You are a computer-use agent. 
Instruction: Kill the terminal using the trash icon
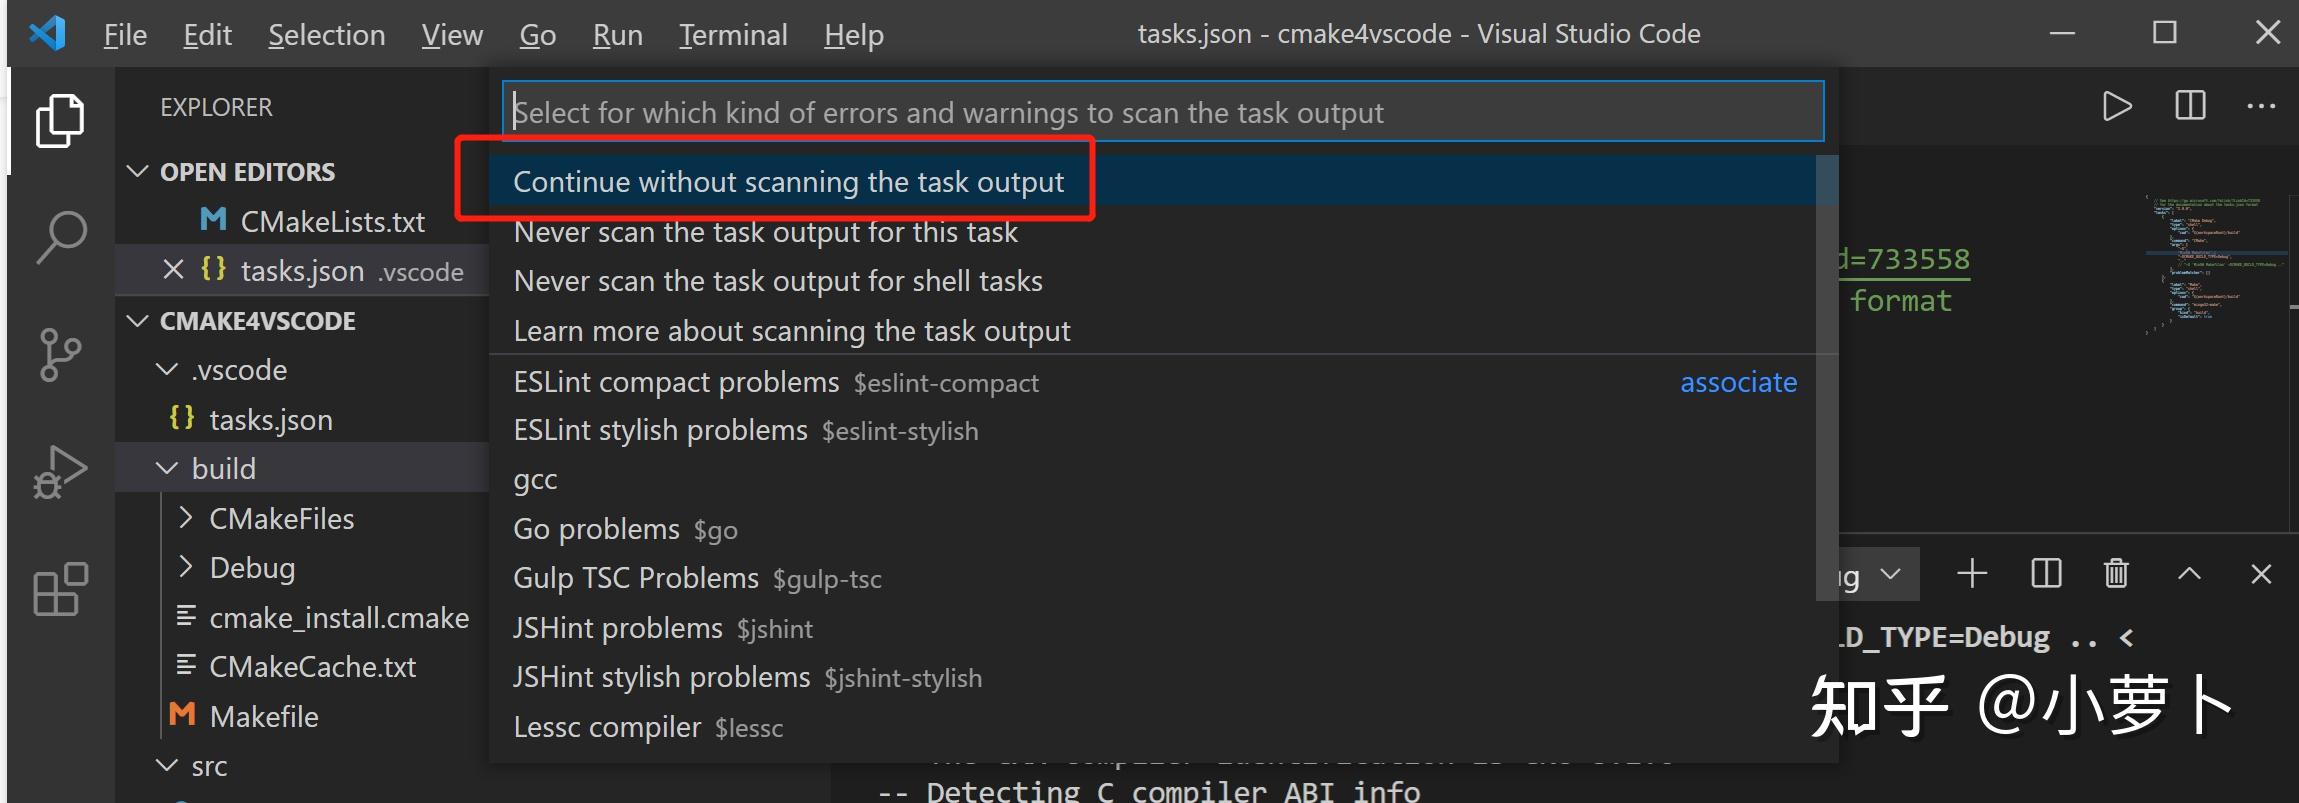[2116, 573]
